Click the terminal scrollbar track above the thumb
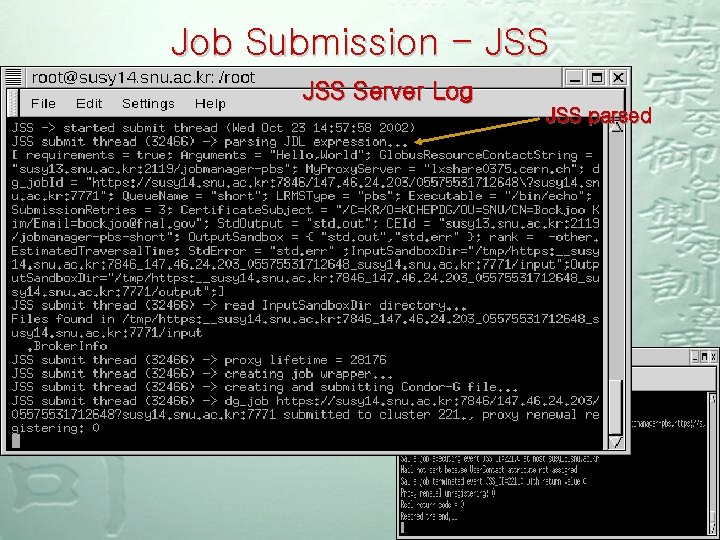 [616, 255]
